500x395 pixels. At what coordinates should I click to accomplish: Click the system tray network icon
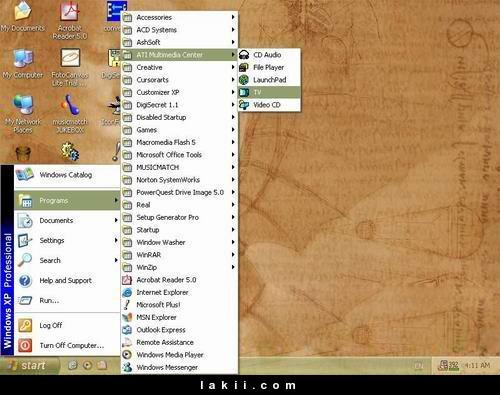click(x=443, y=365)
